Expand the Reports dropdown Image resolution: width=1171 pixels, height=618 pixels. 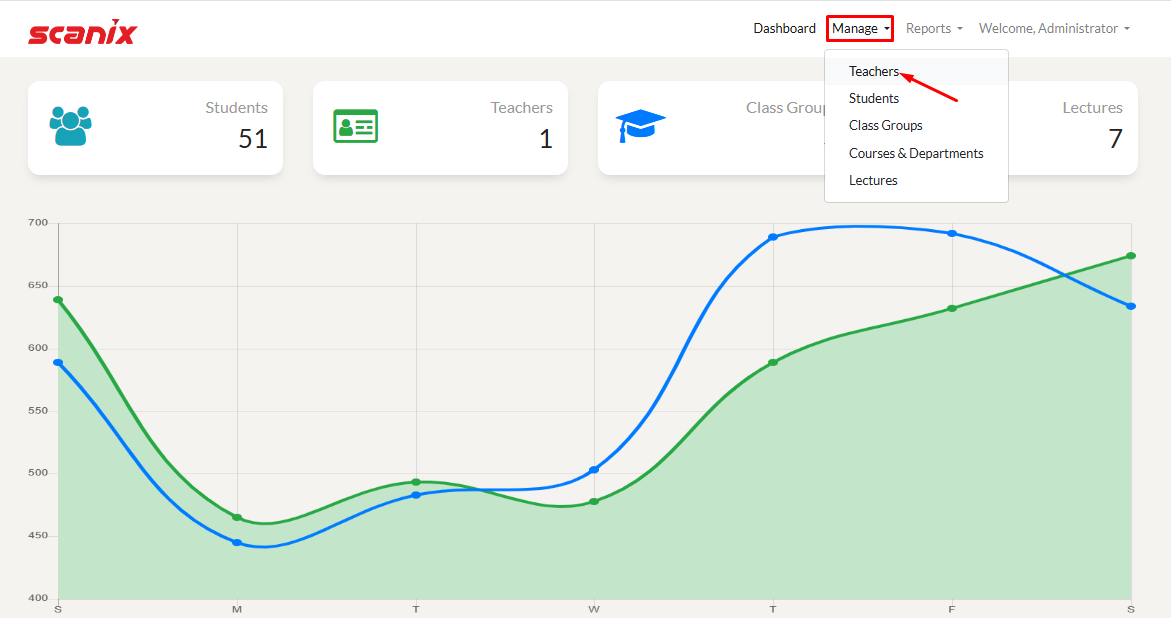coord(934,29)
